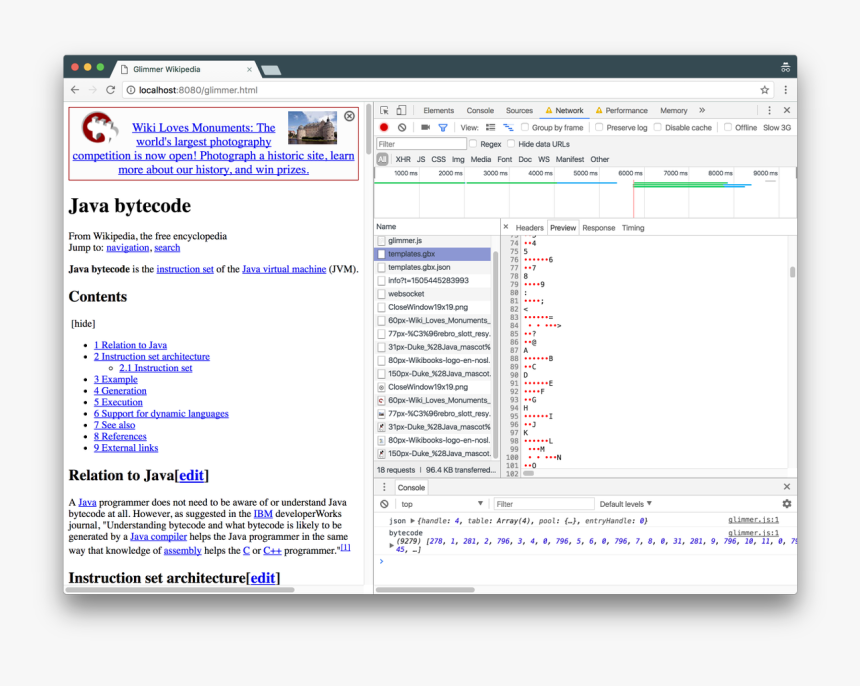Open Console settings gear icon

point(786,503)
